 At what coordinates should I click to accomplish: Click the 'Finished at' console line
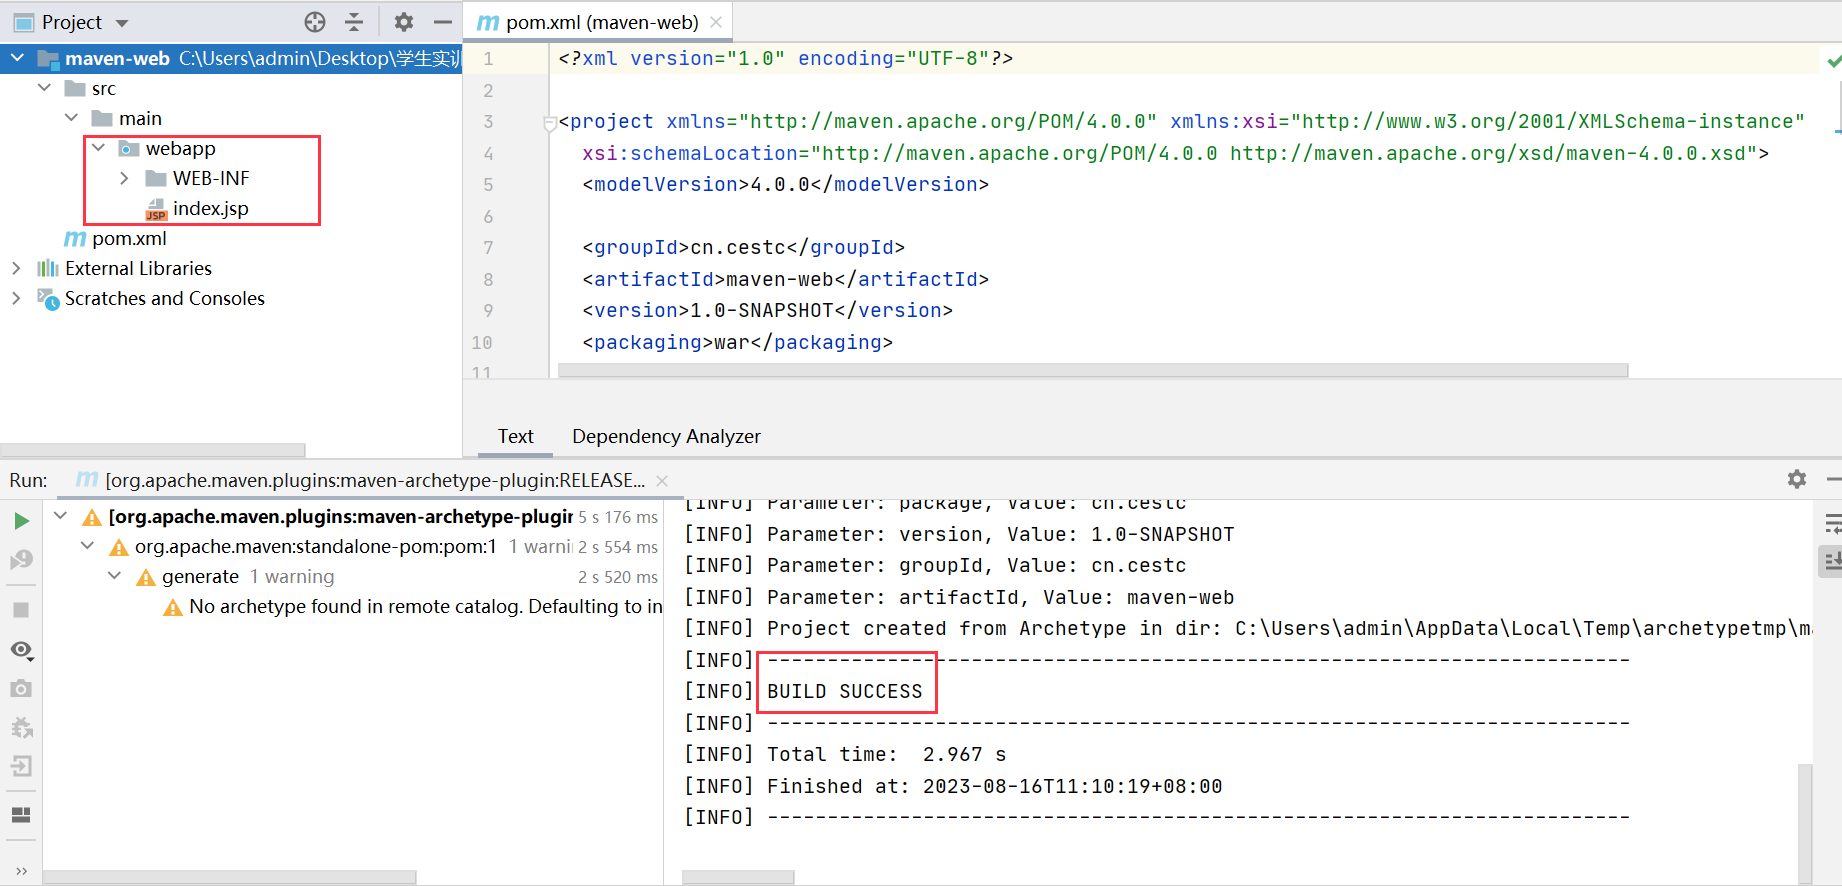pyautogui.click(x=994, y=786)
